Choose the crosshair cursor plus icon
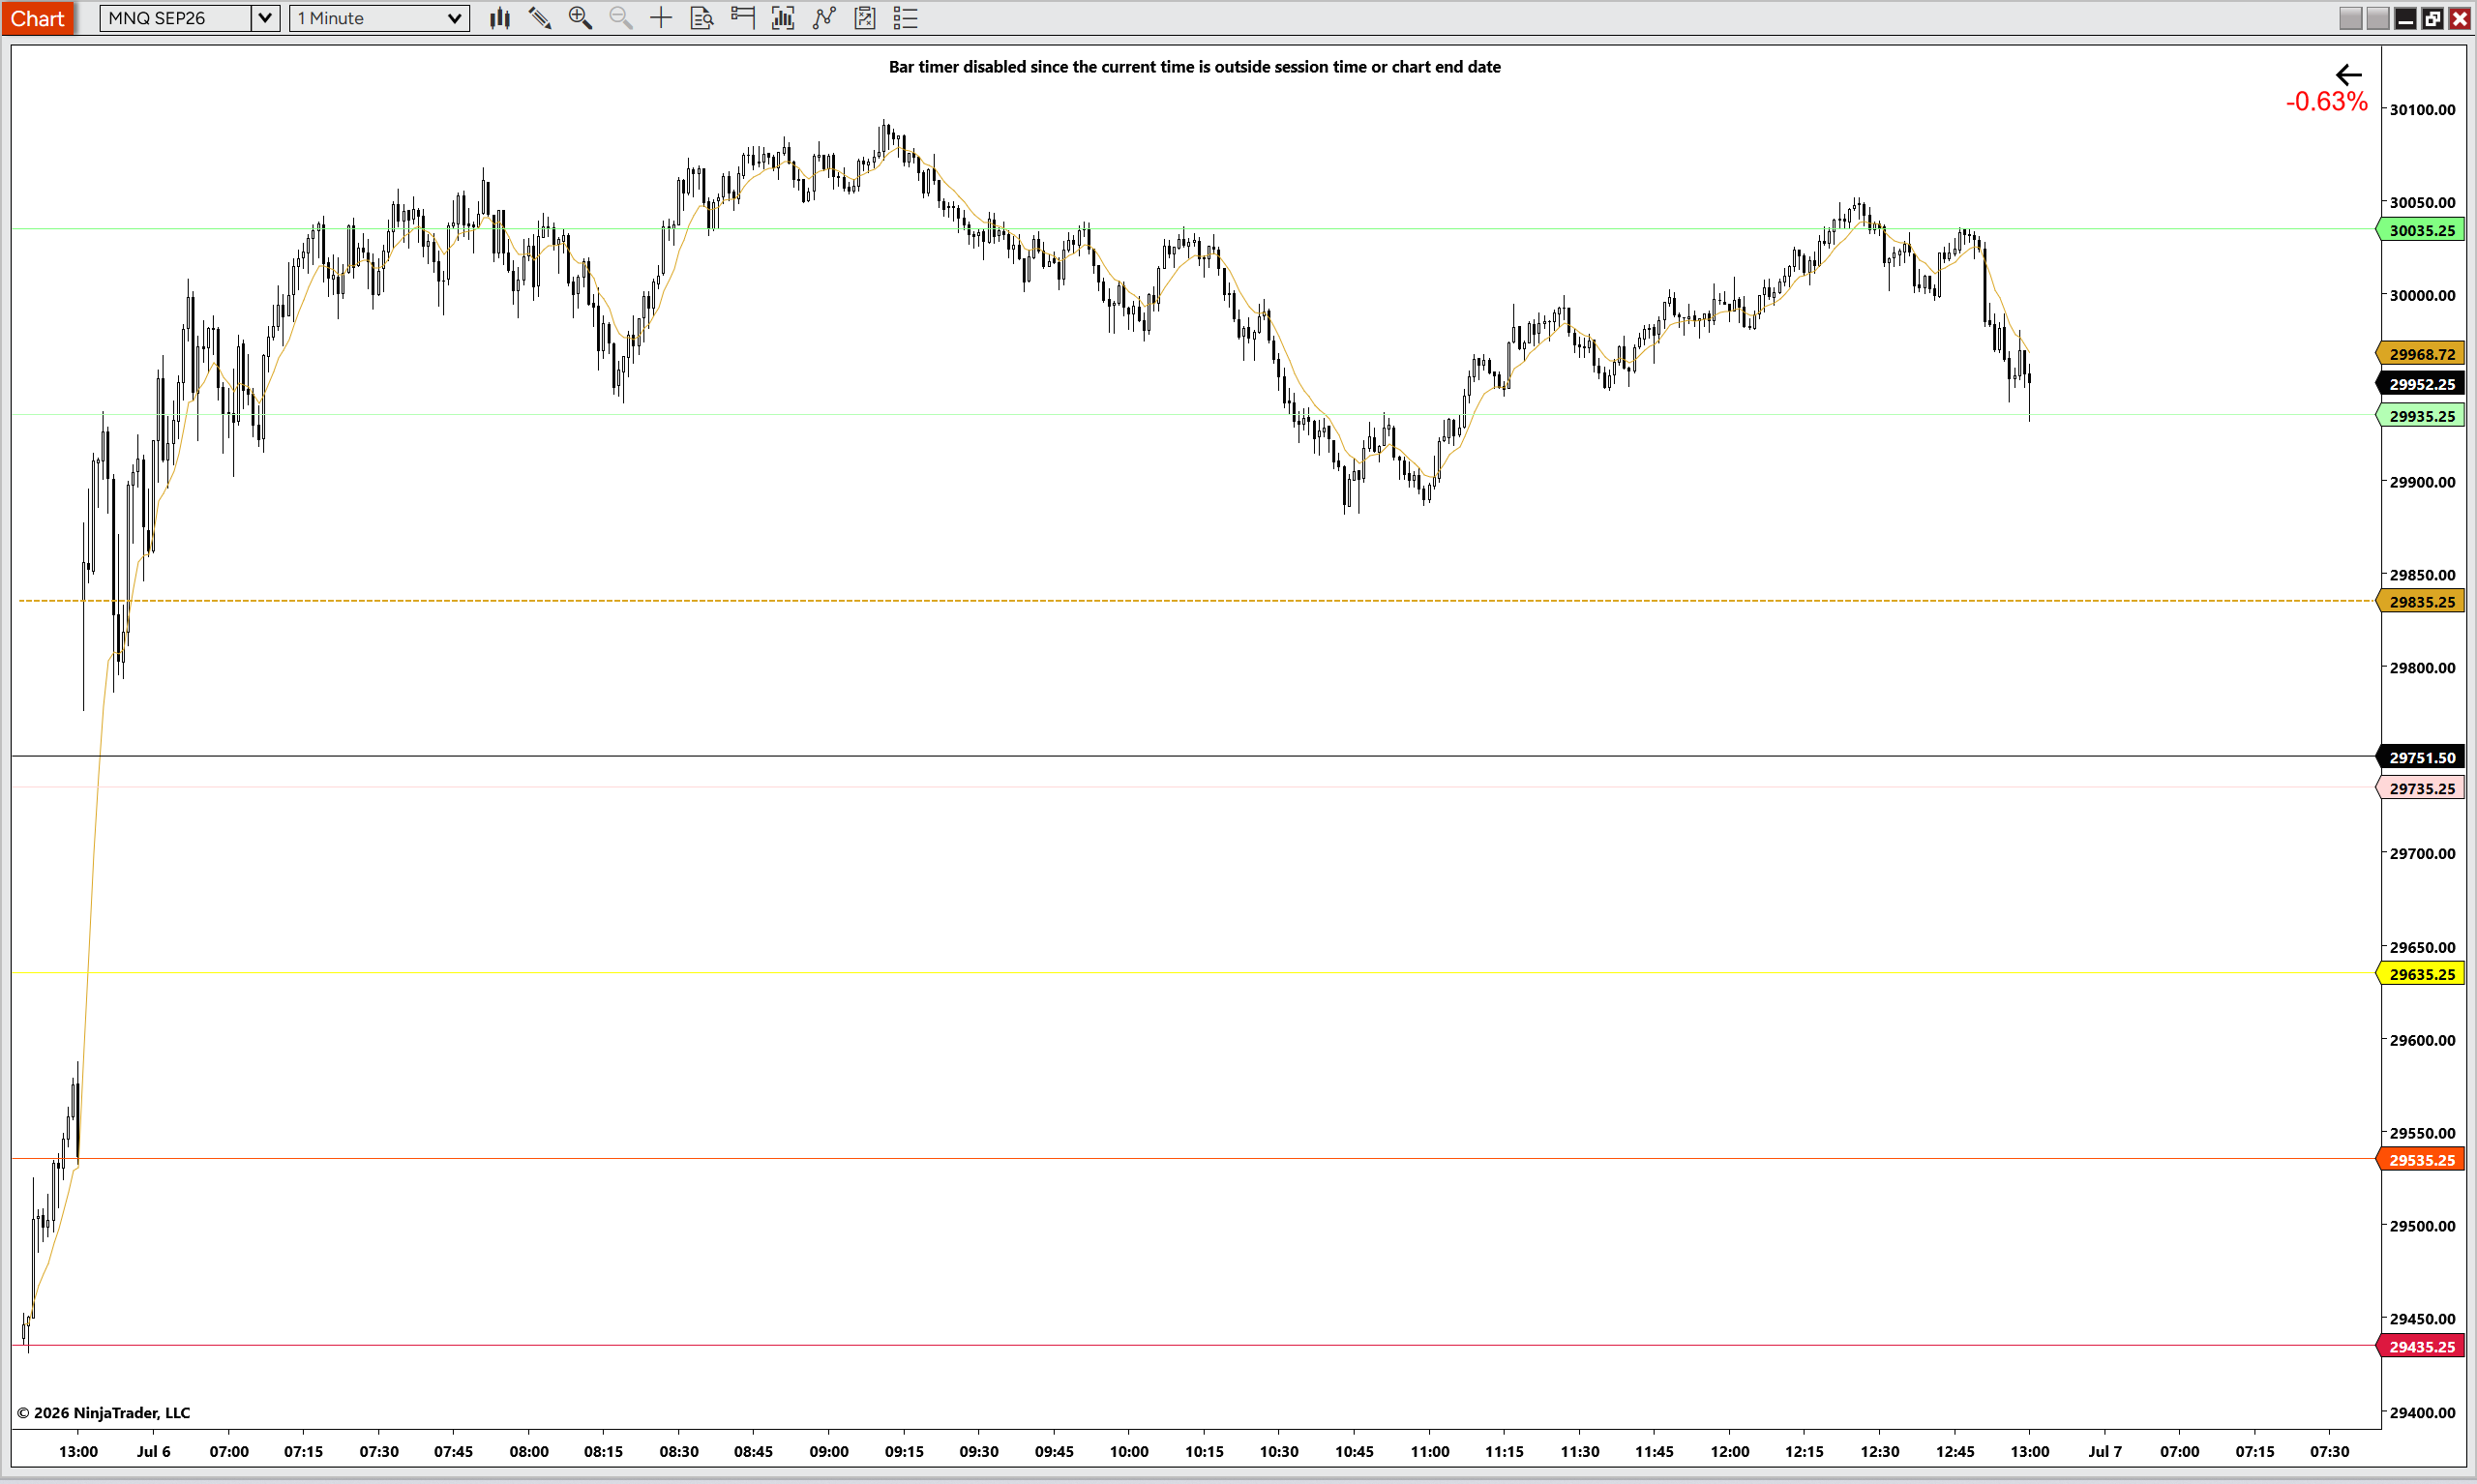The image size is (2477, 1484). (661, 18)
